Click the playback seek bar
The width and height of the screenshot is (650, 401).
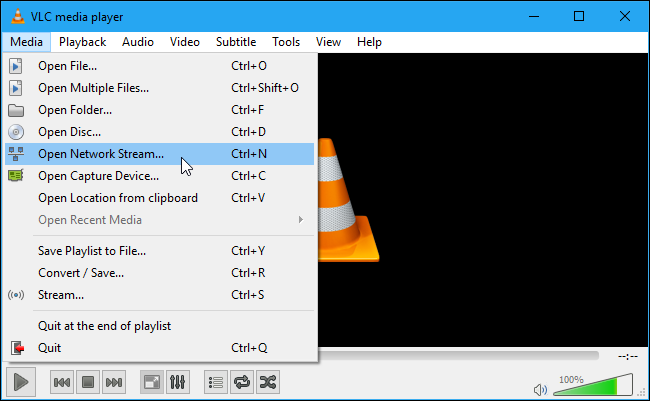point(458,356)
